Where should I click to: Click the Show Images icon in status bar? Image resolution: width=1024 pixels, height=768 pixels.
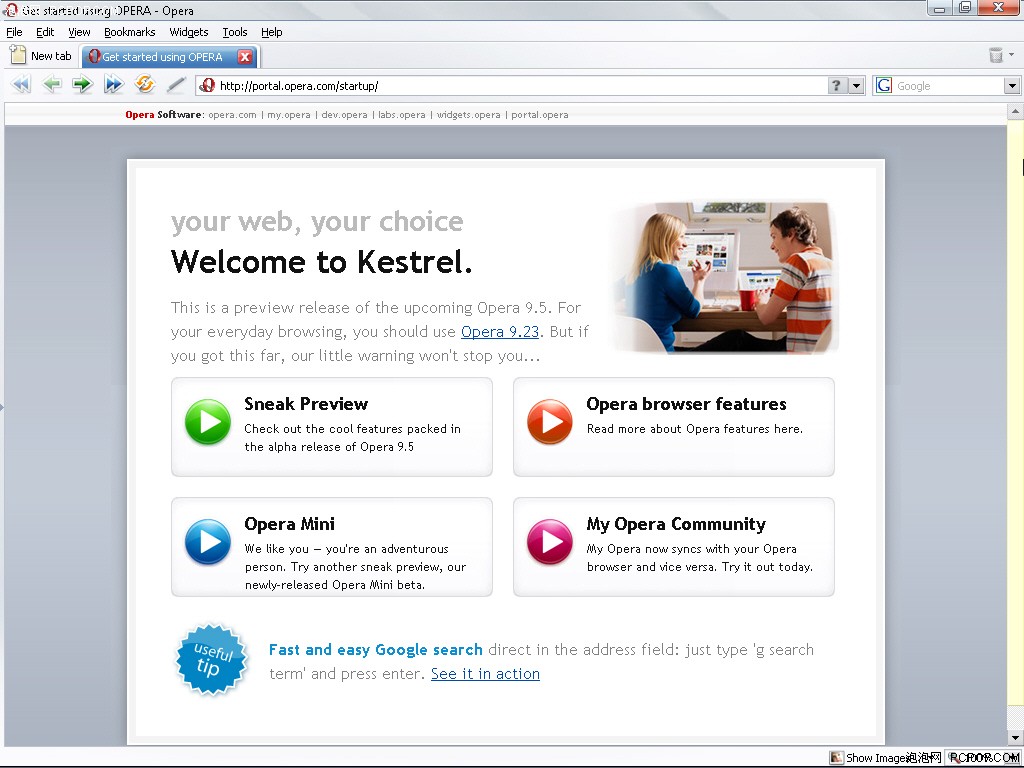coord(837,758)
